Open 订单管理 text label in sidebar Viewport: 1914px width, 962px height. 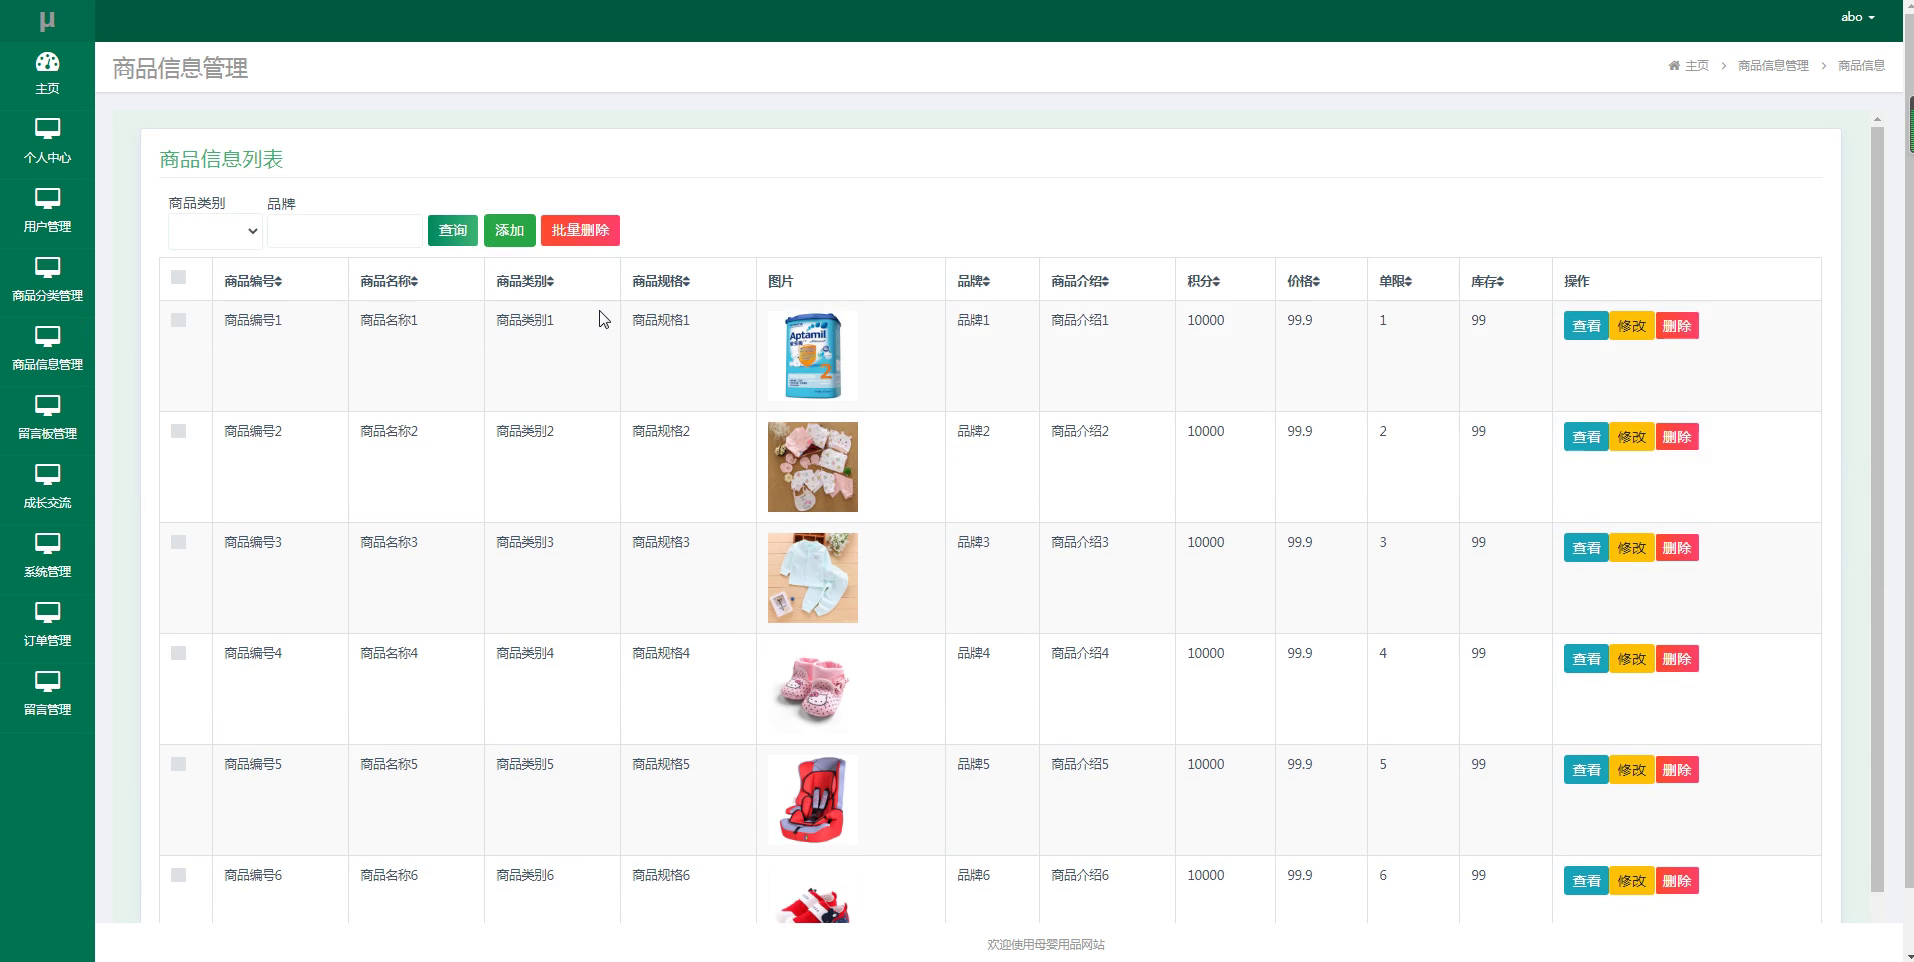coord(47,641)
